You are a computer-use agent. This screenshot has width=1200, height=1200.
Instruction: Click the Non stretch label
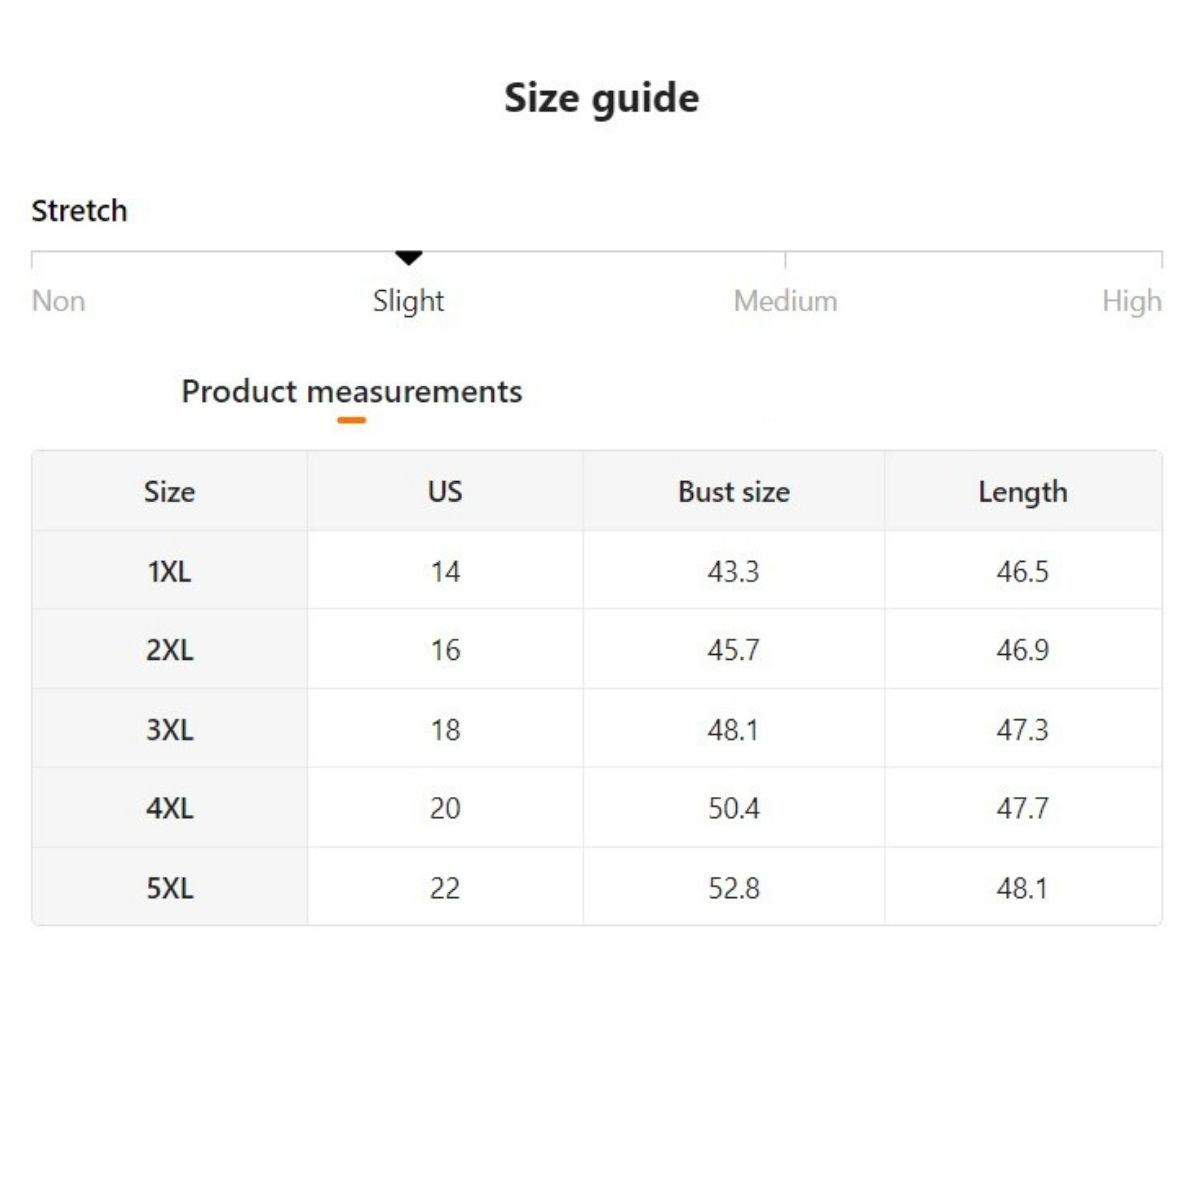tap(58, 301)
